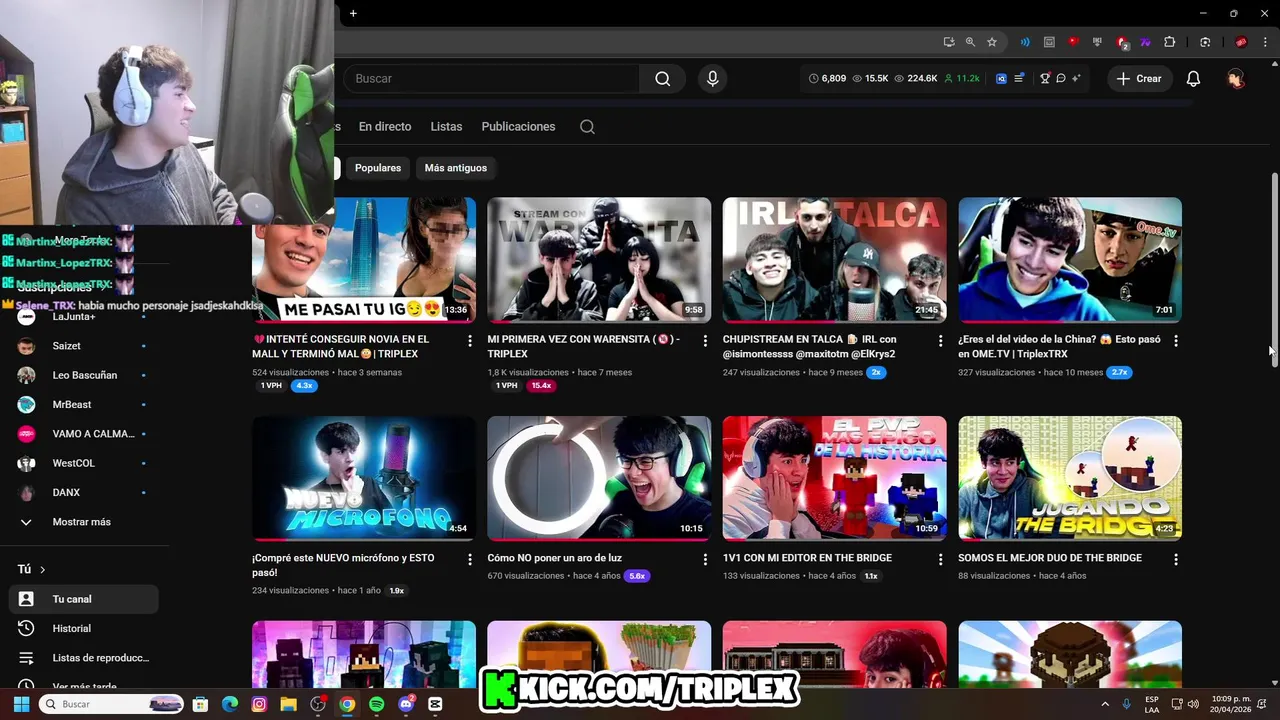Open Discord from taskbar
1280x720 pixels.
pyautogui.click(x=406, y=704)
